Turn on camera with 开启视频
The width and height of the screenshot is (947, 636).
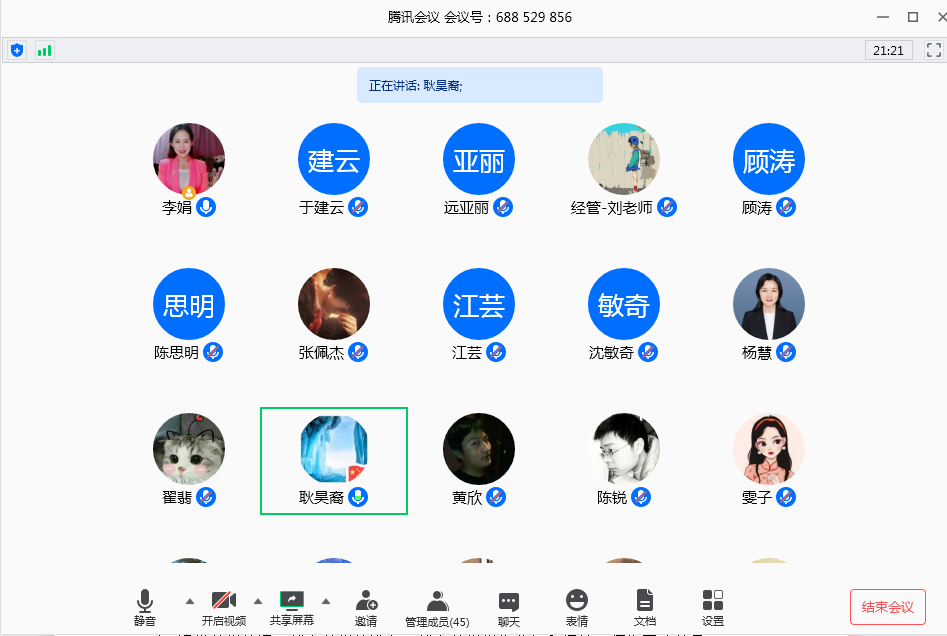pyautogui.click(x=223, y=606)
